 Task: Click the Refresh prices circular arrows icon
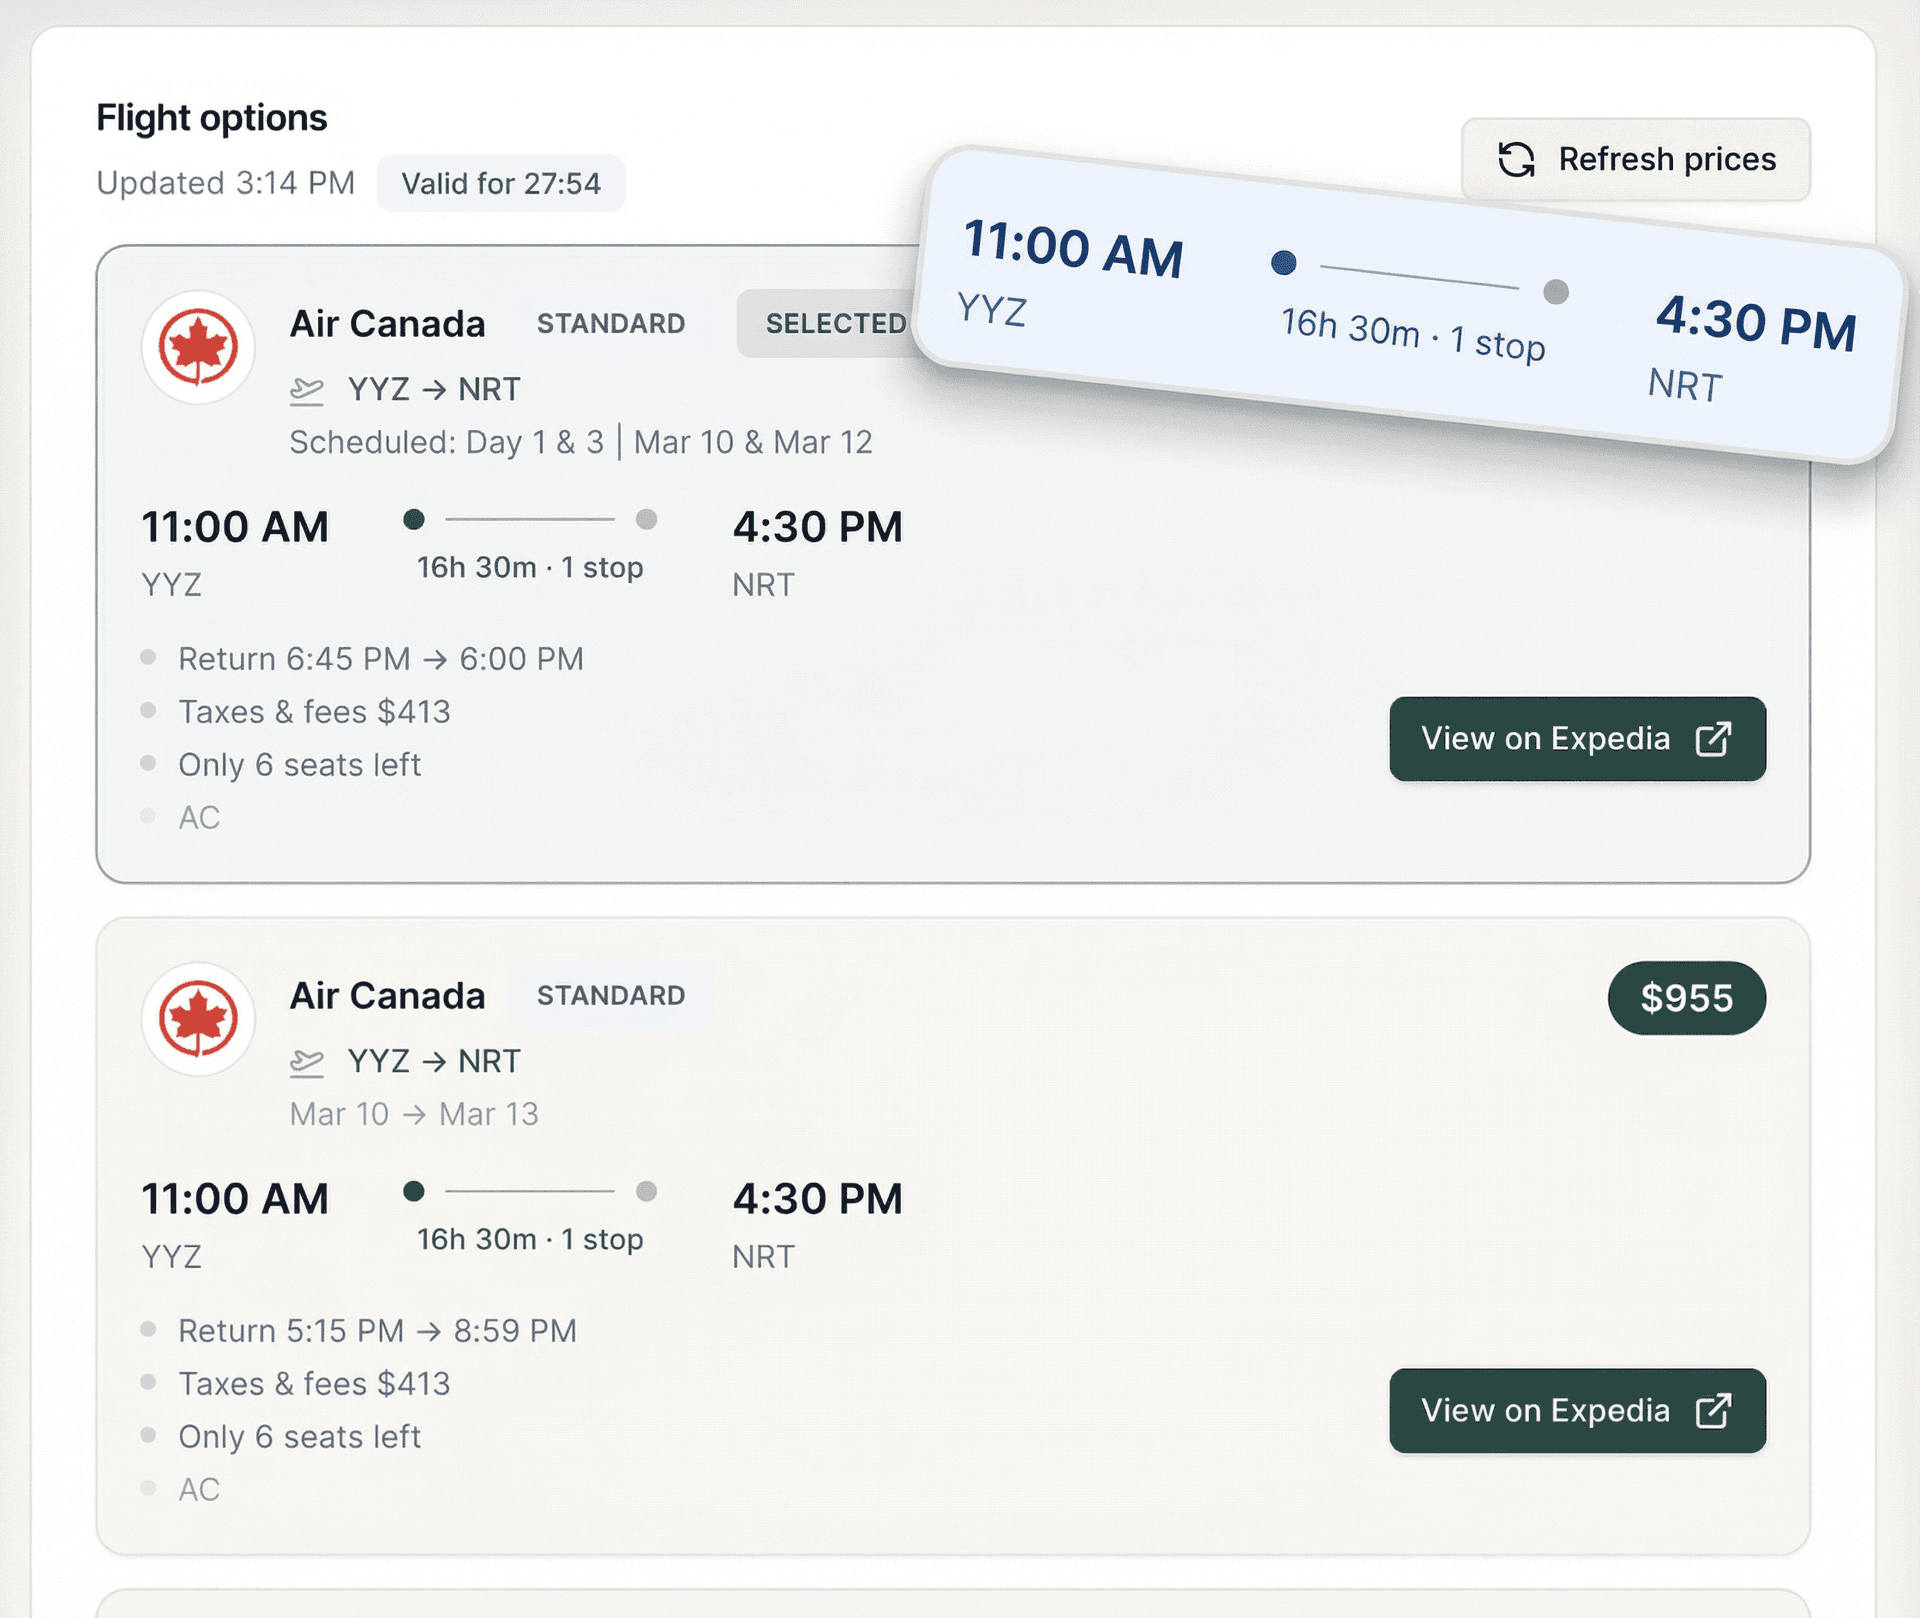tap(1516, 160)
